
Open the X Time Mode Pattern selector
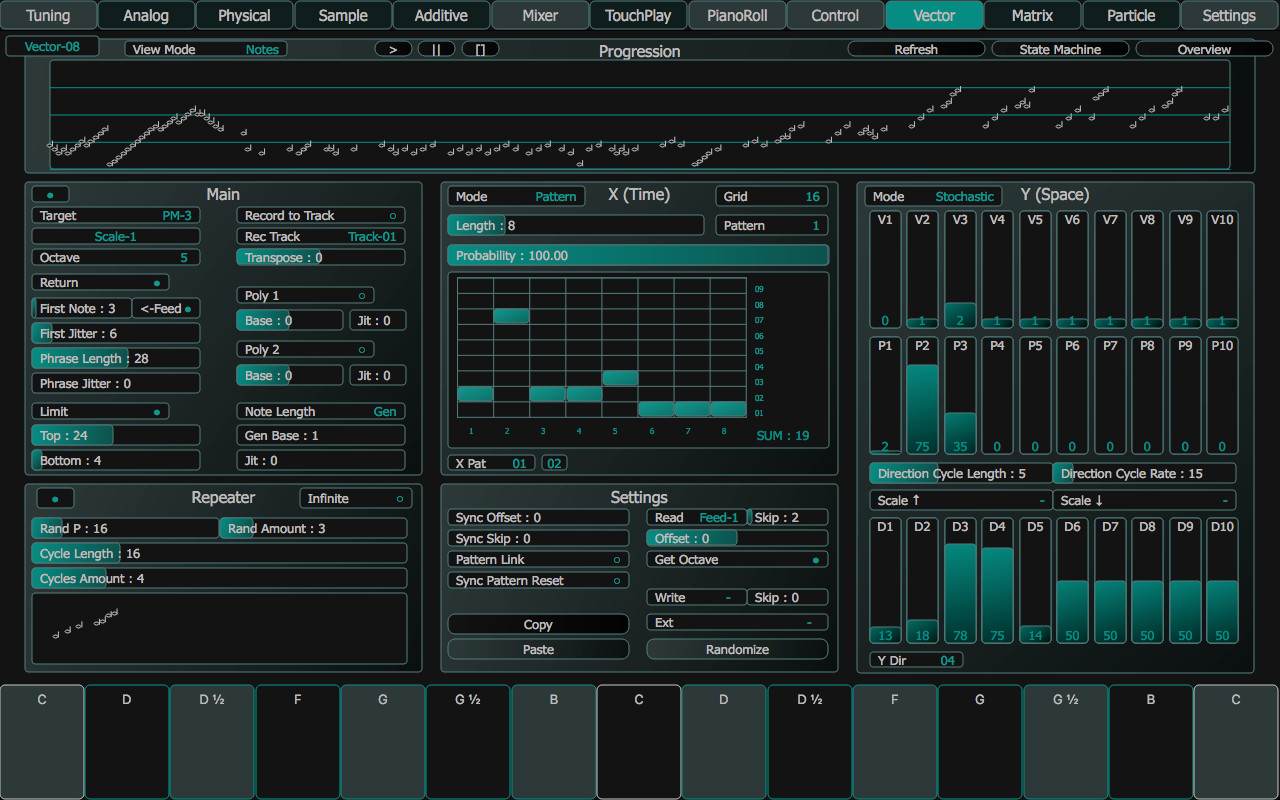516,196
